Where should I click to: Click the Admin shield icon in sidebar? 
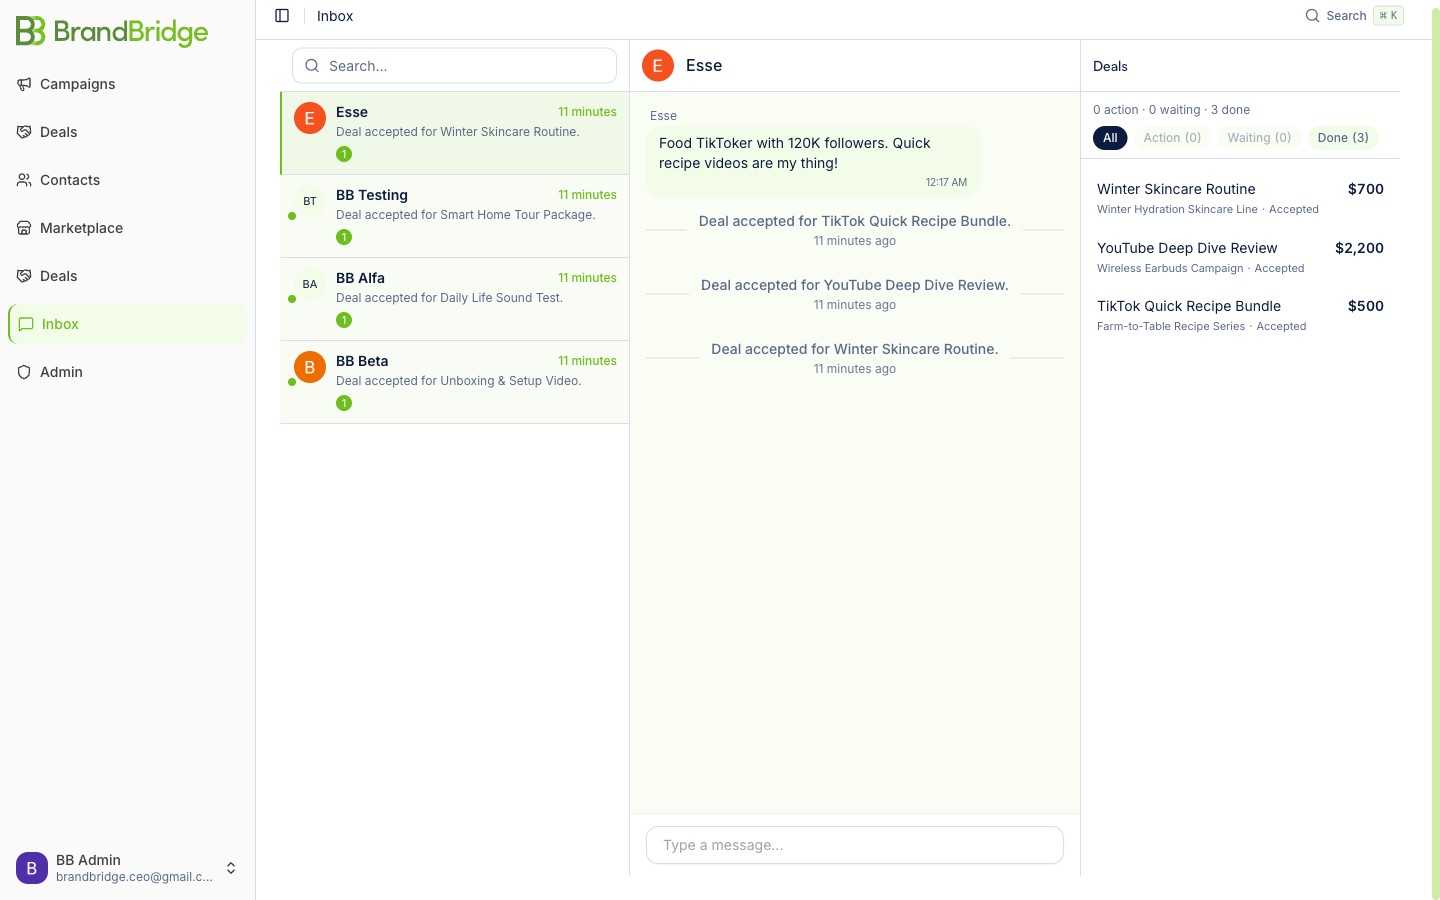coord(23,372)
